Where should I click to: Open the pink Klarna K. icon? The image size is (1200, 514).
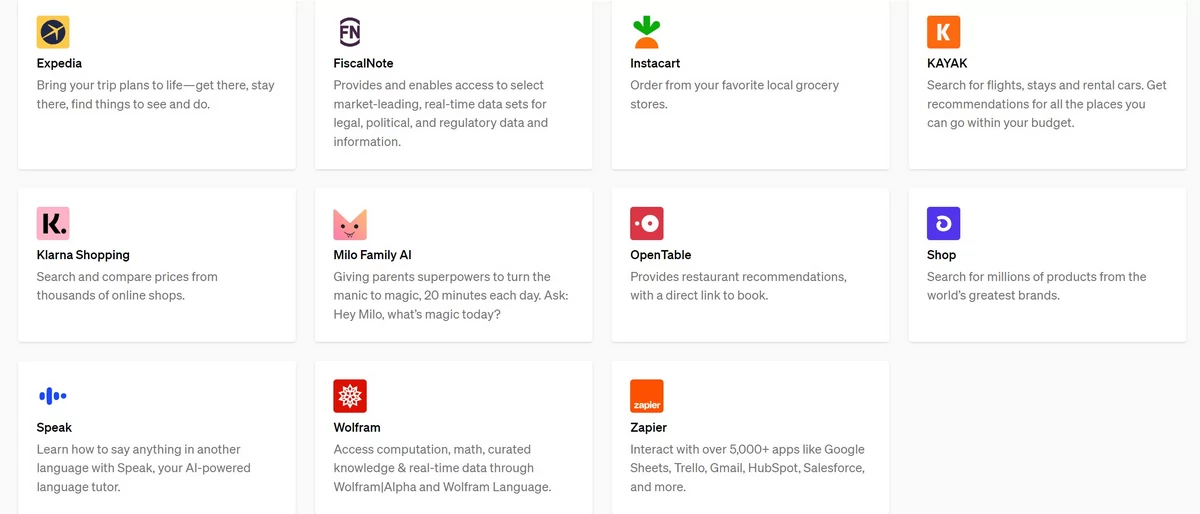(53, 224)
